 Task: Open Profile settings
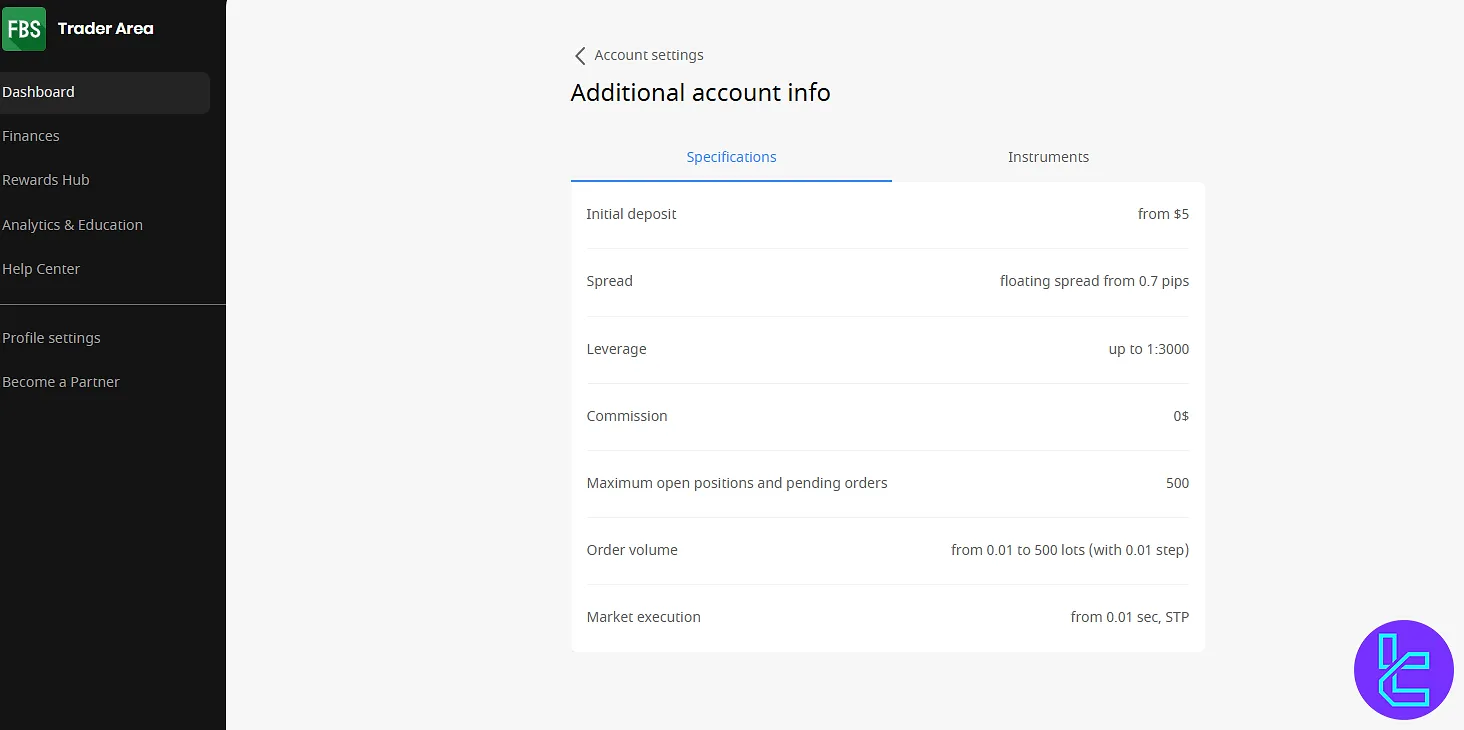51,338
